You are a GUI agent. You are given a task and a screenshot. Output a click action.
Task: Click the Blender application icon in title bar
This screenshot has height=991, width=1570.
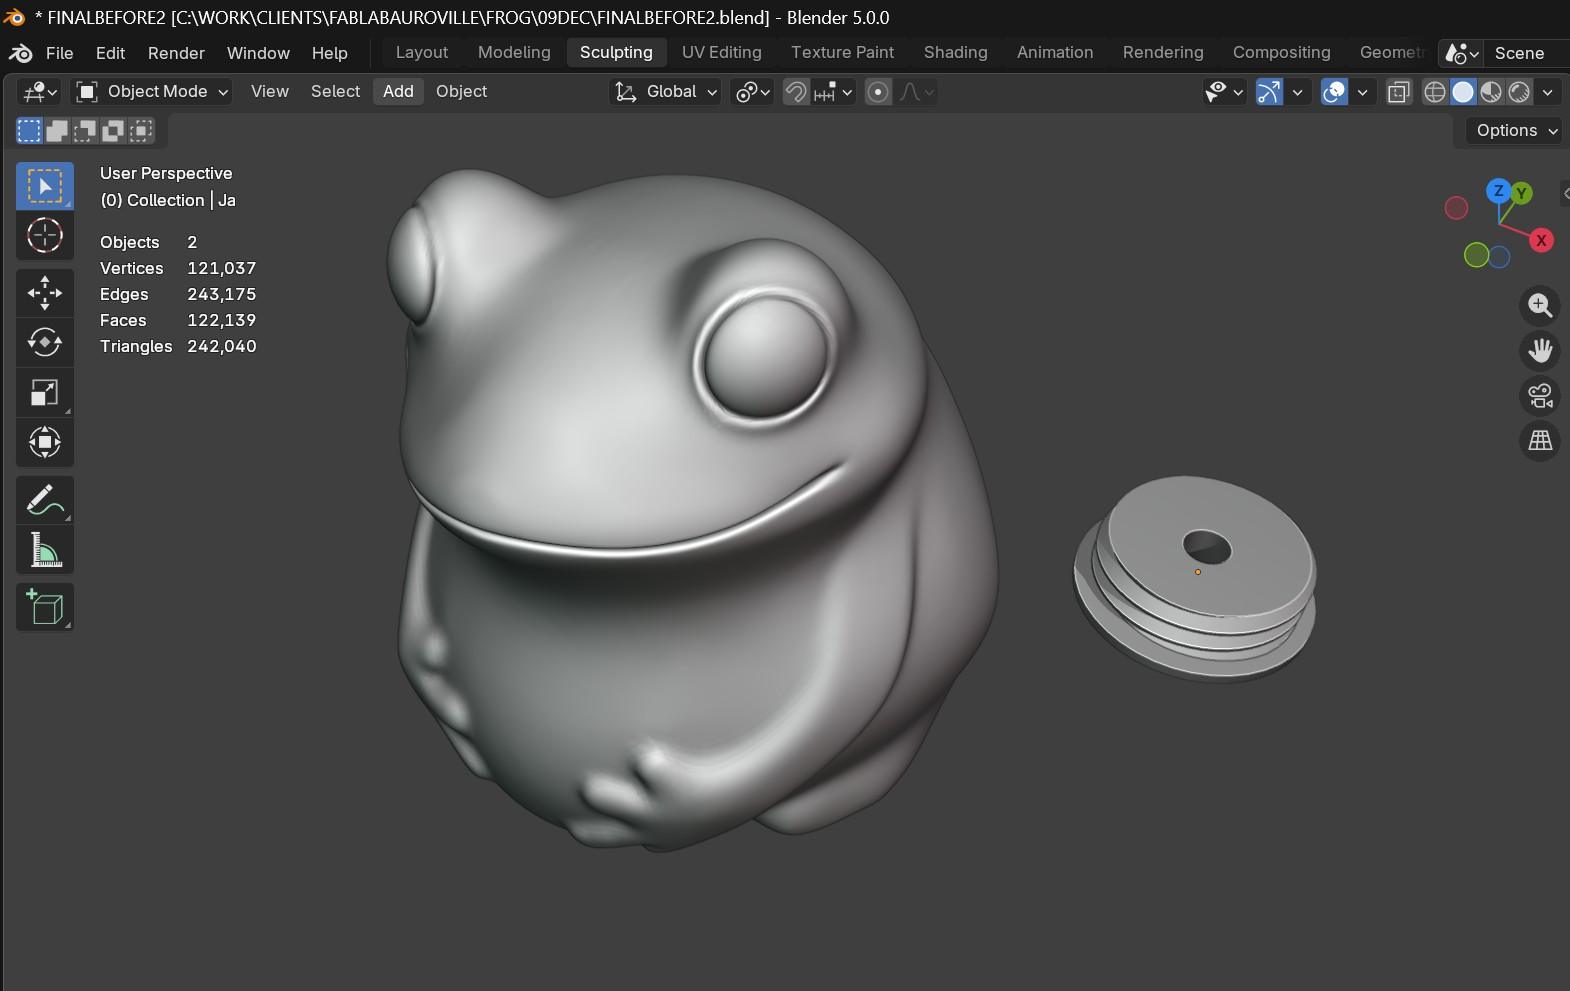(14, 17)
